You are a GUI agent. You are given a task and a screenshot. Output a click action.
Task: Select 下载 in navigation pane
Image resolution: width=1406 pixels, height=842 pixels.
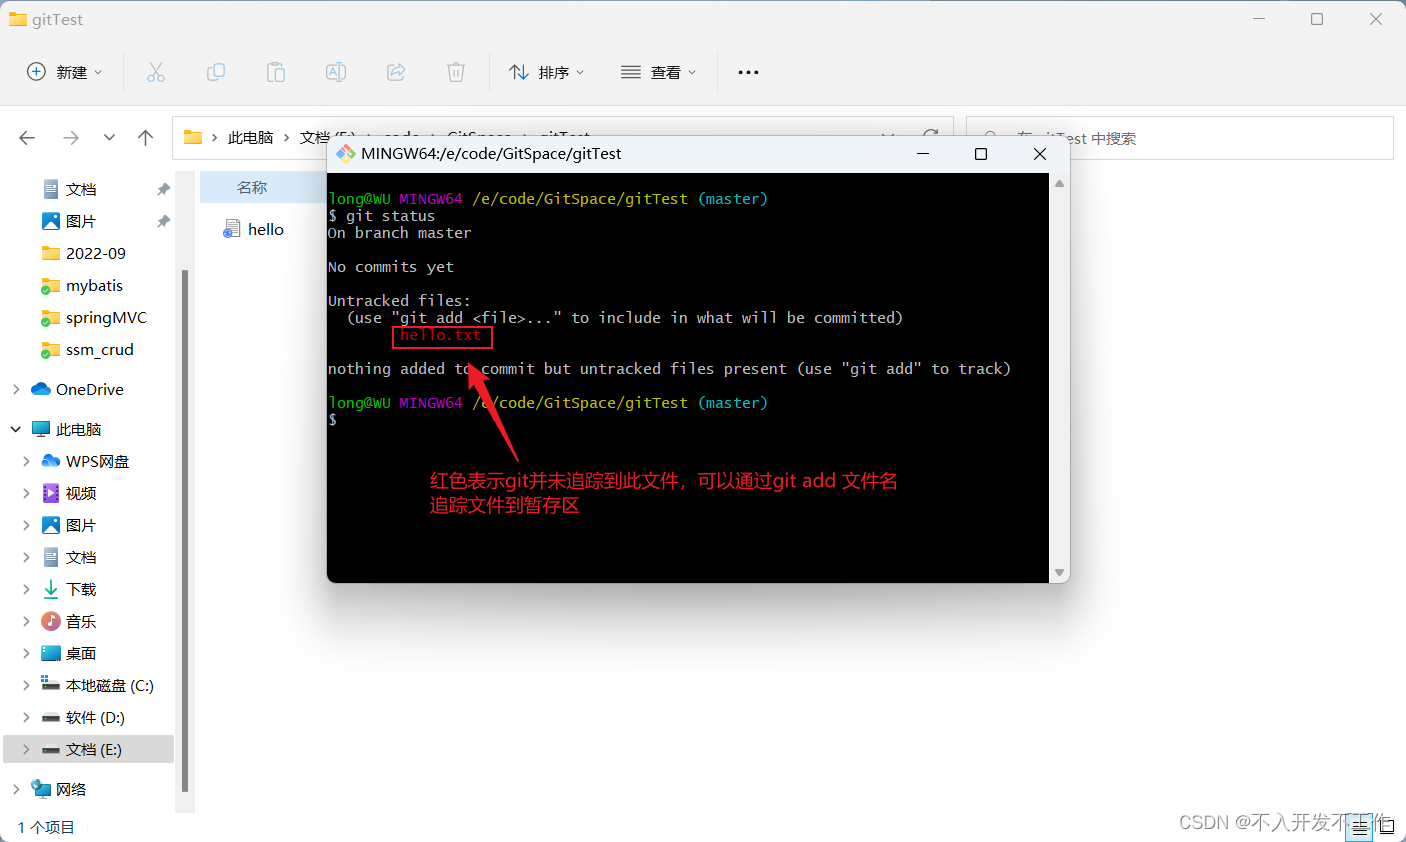(x=81, y=589)
